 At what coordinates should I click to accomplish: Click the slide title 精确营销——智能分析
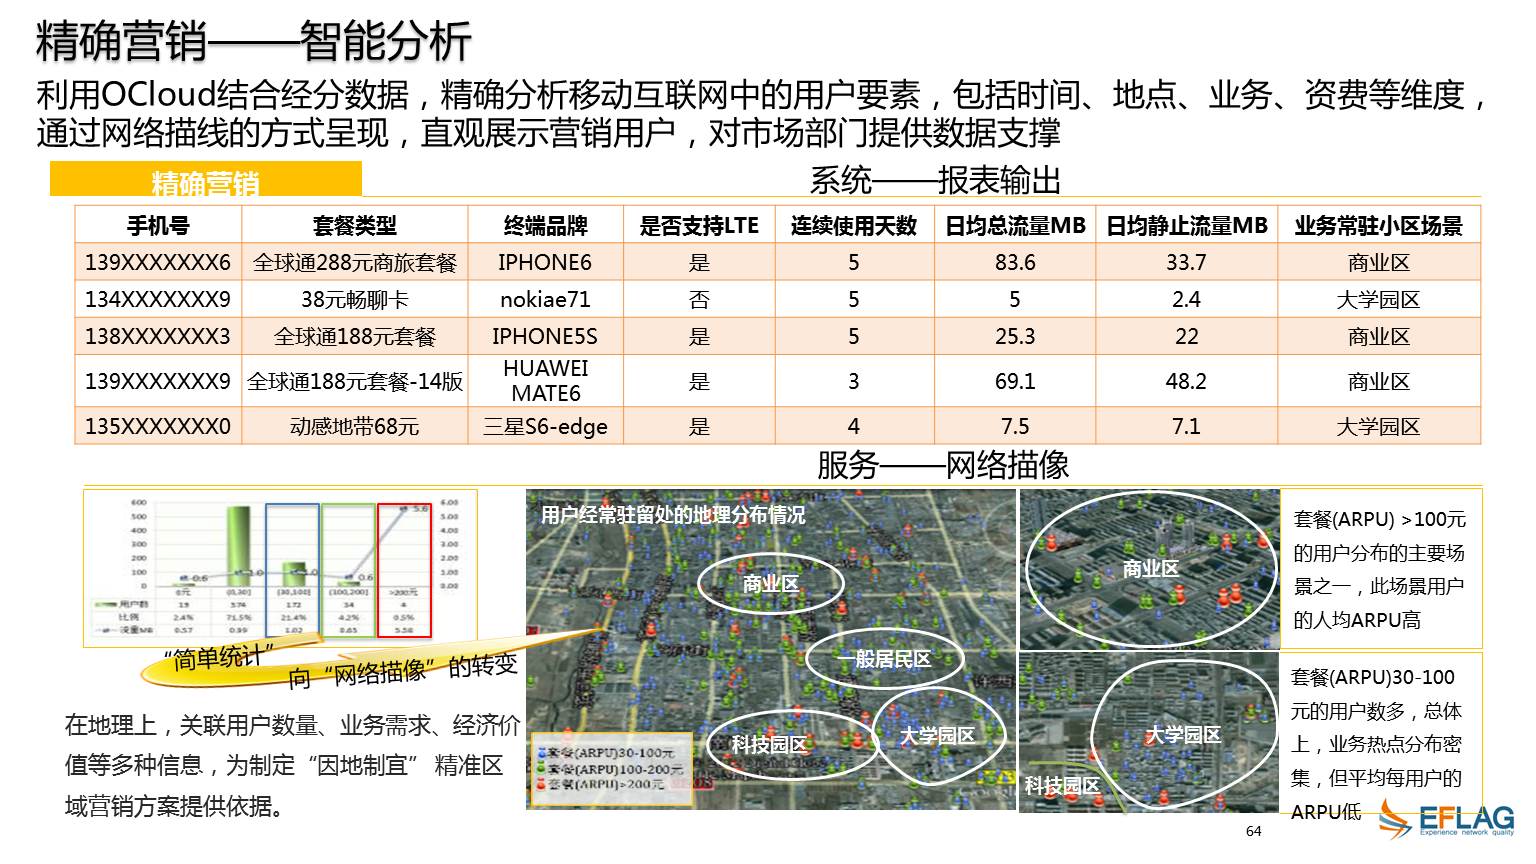point(254,41)
